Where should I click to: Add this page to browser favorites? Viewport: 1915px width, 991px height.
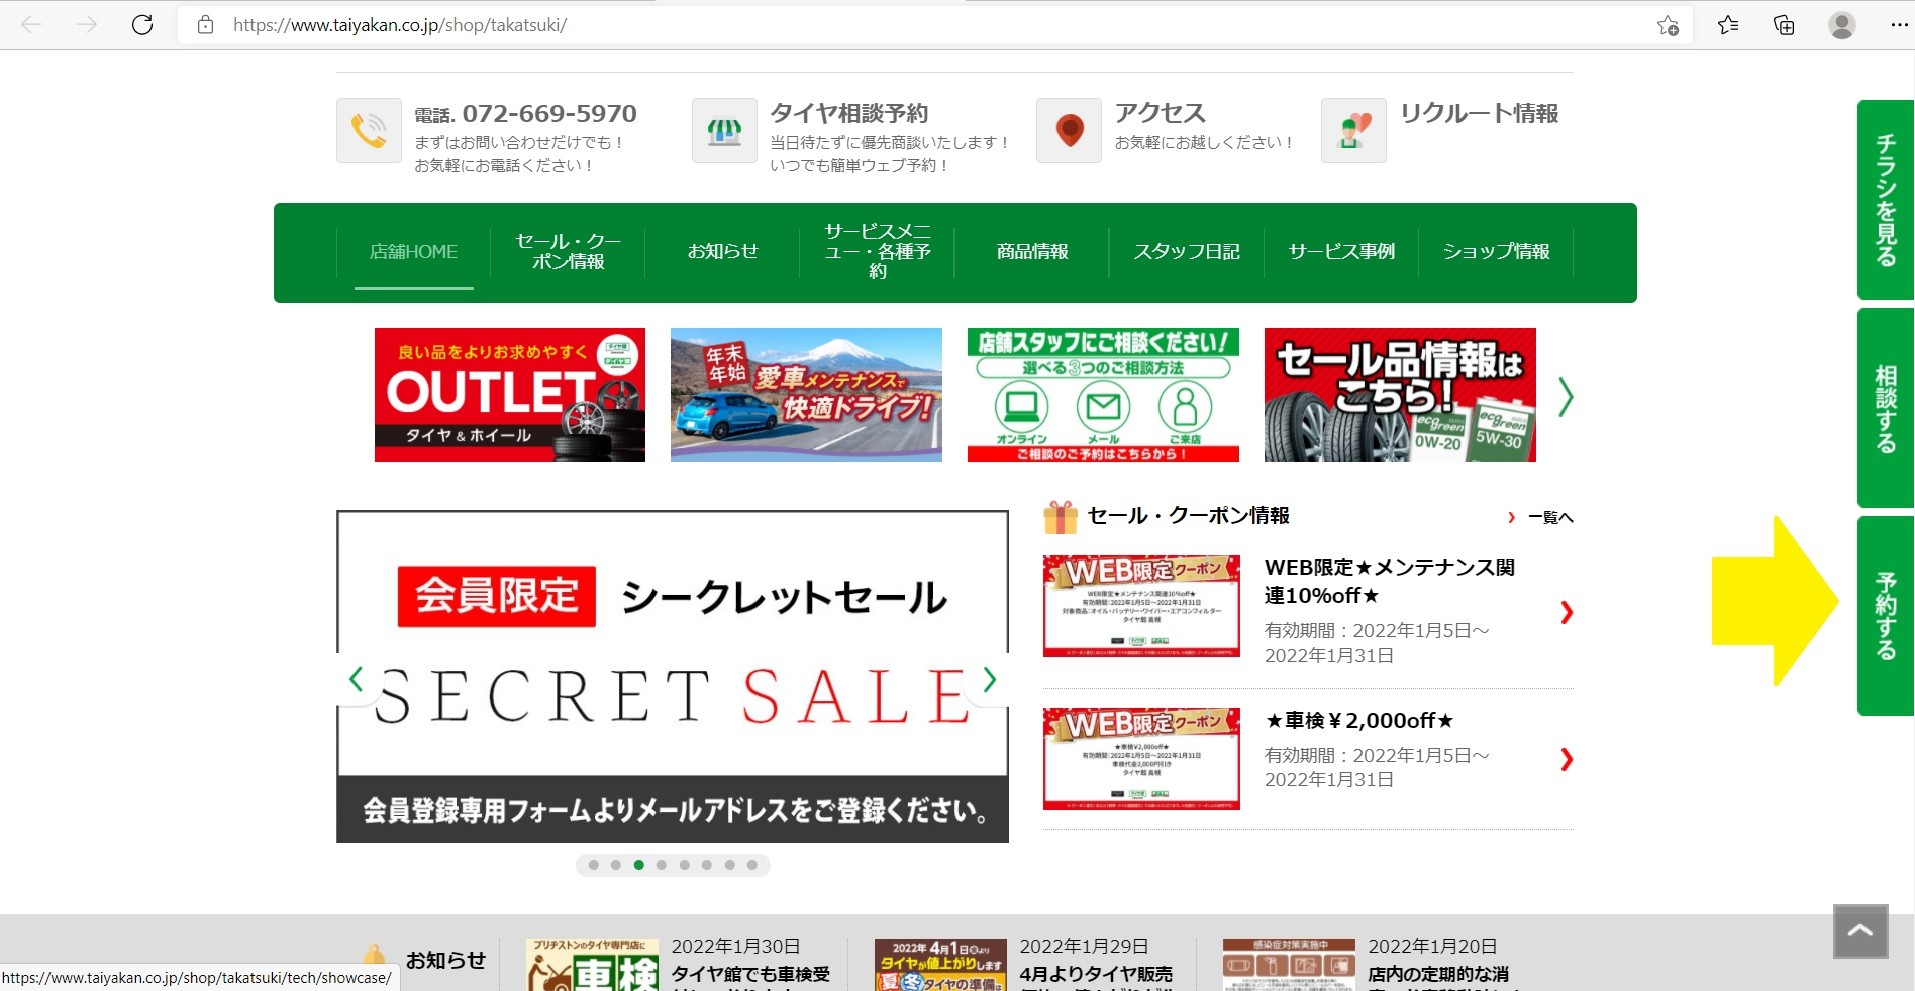pyautogui.click(x=1667, y=25)
